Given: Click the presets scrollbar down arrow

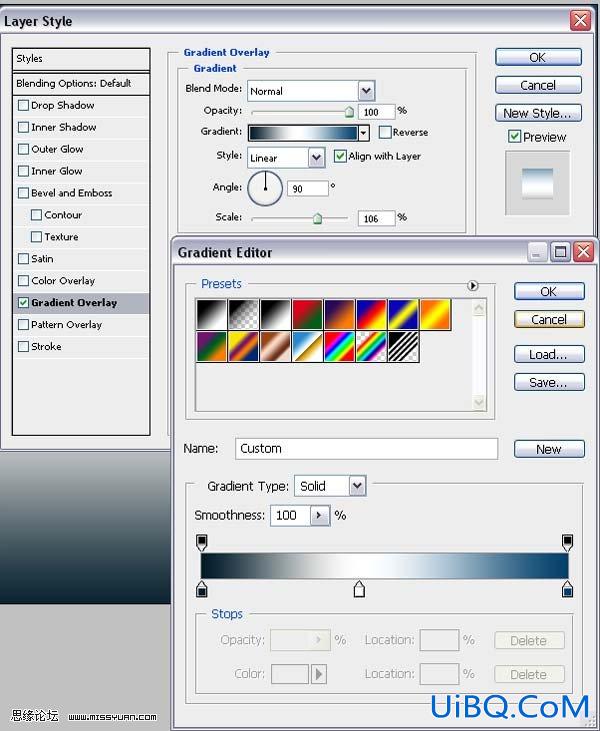Looking at the screenshot, I should [479, 402].
